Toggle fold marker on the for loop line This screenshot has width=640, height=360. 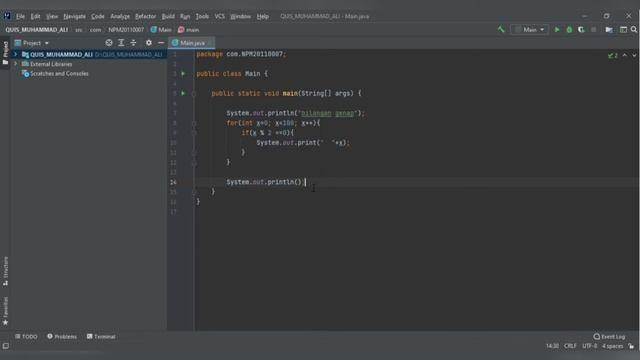coord(194,123)
